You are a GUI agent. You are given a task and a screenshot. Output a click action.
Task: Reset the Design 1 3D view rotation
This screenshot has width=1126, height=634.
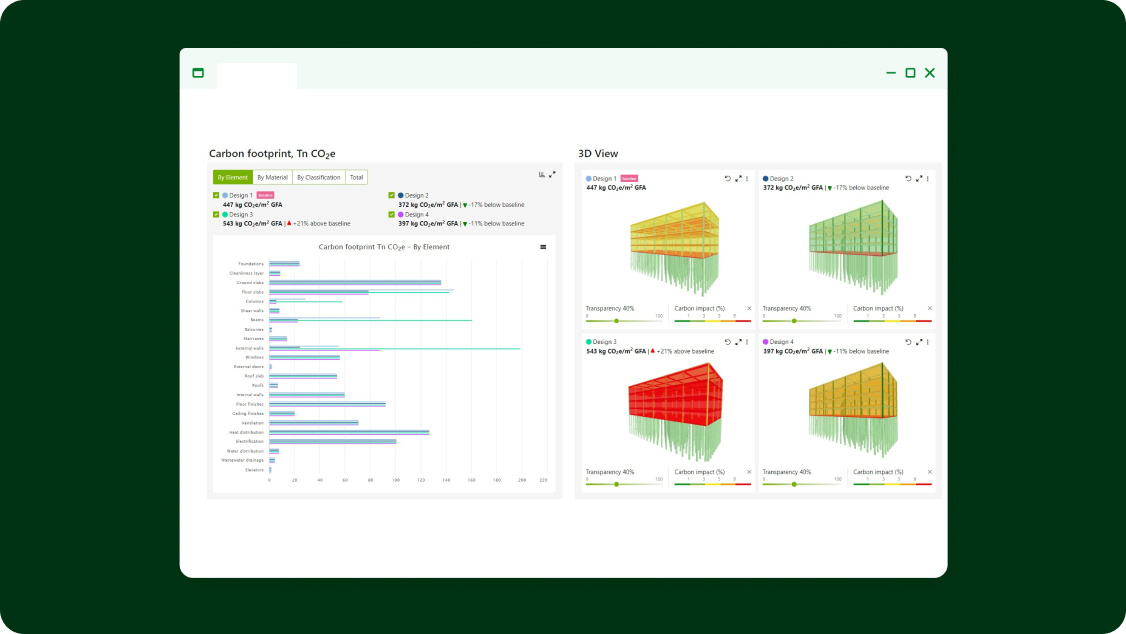[x=728, y=178]
